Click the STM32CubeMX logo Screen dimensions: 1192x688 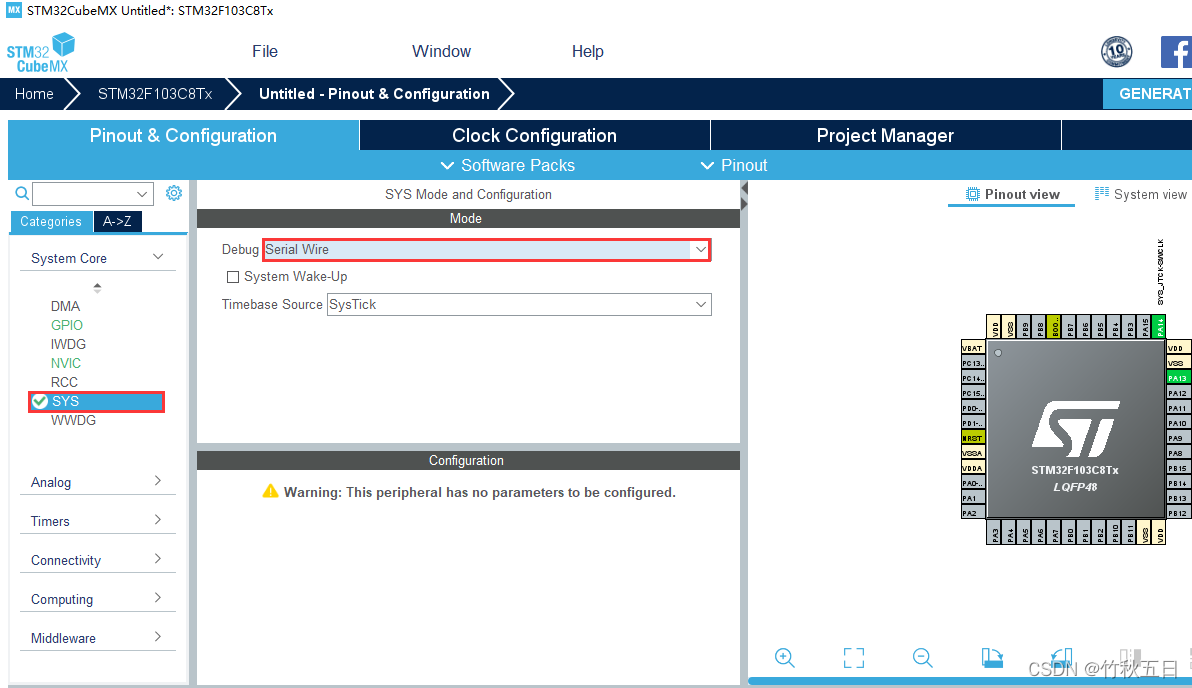tap(41, 52)
